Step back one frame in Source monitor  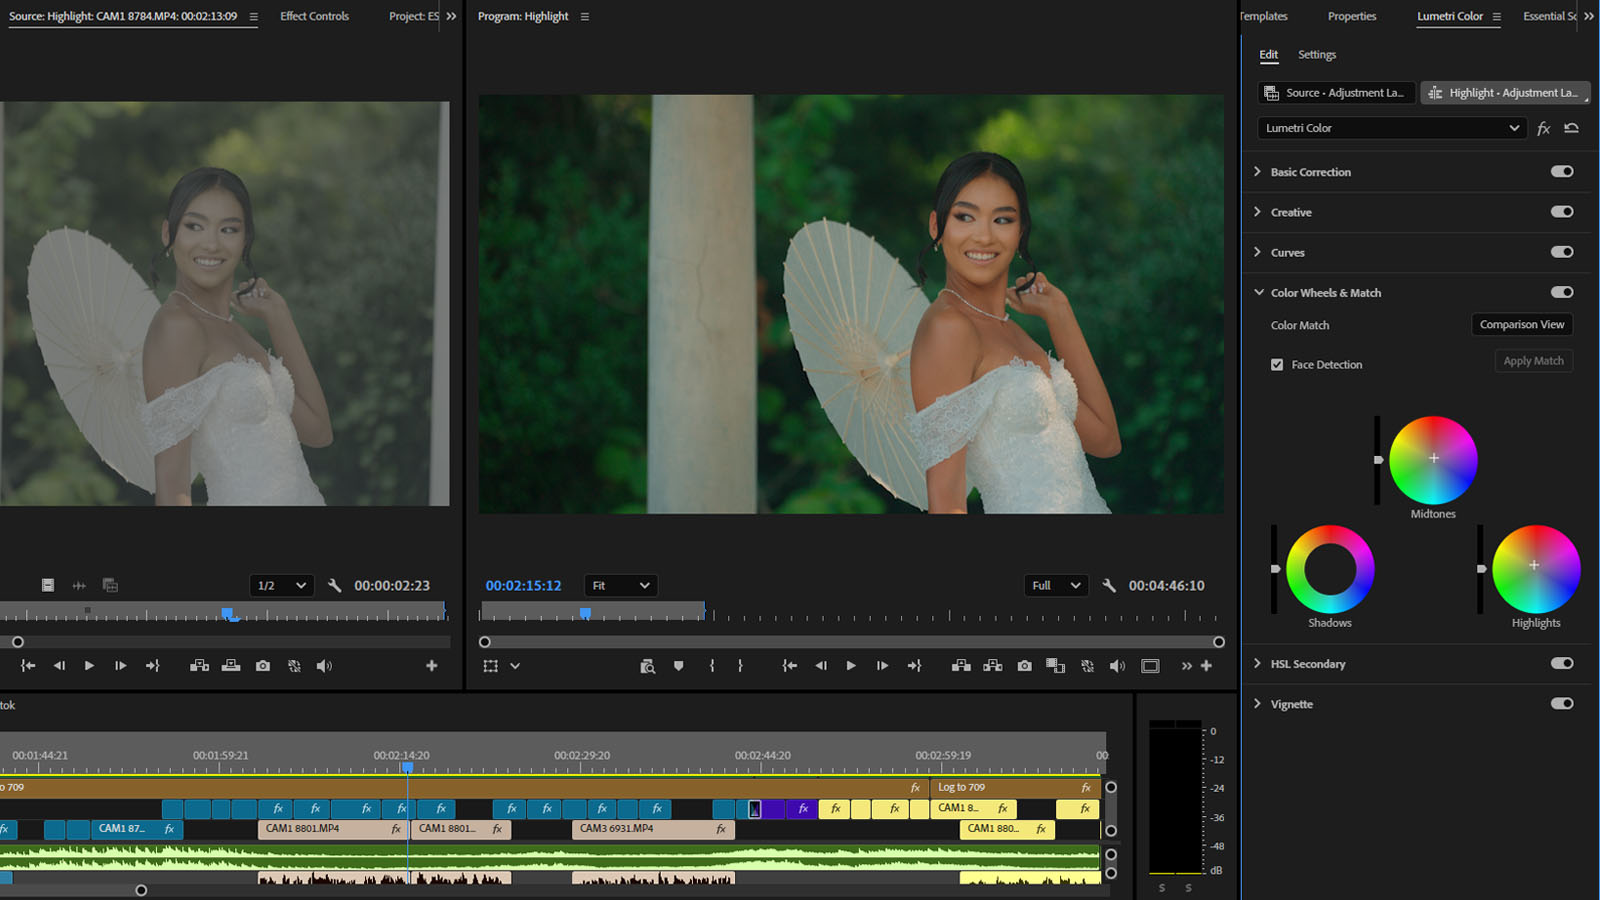pyautogui.click(x=59, y=666)
